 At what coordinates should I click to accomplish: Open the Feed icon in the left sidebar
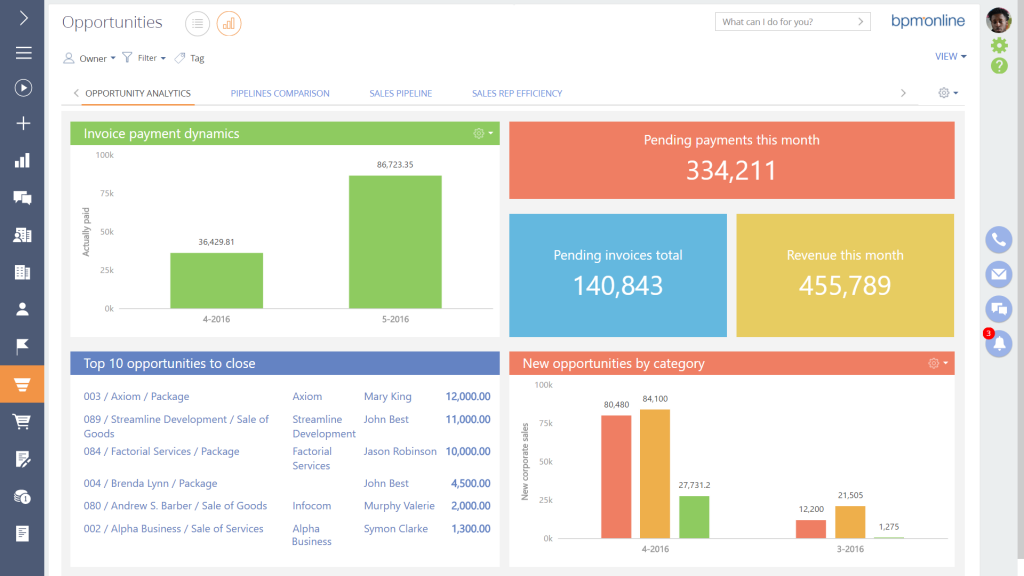pos(22,197)
